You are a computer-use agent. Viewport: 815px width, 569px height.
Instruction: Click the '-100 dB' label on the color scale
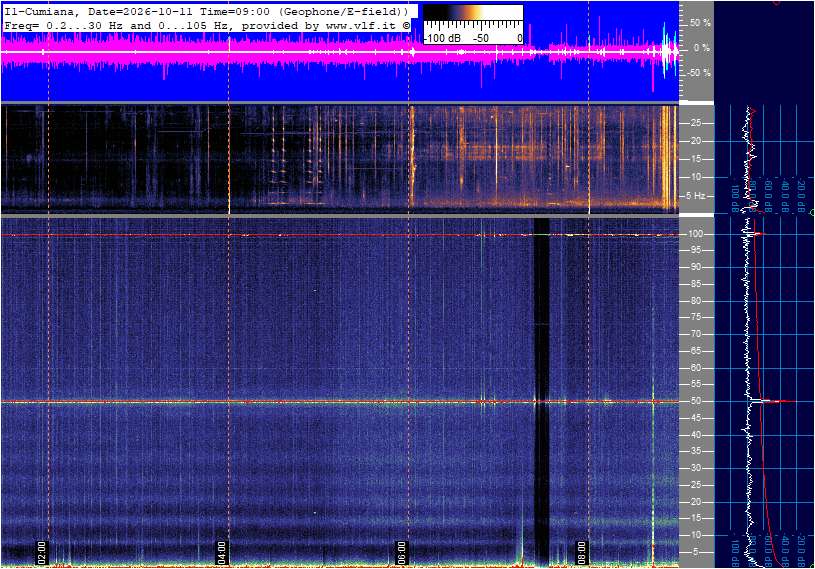point(442,38)
